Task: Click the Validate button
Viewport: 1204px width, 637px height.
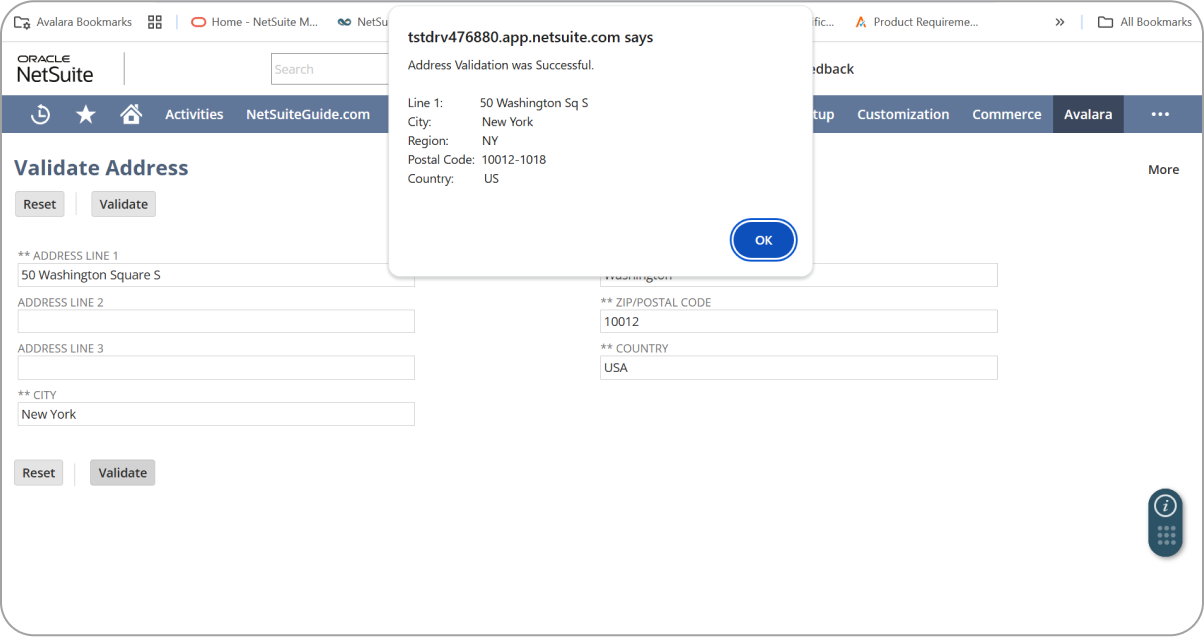Action: [x=123, y=203]
